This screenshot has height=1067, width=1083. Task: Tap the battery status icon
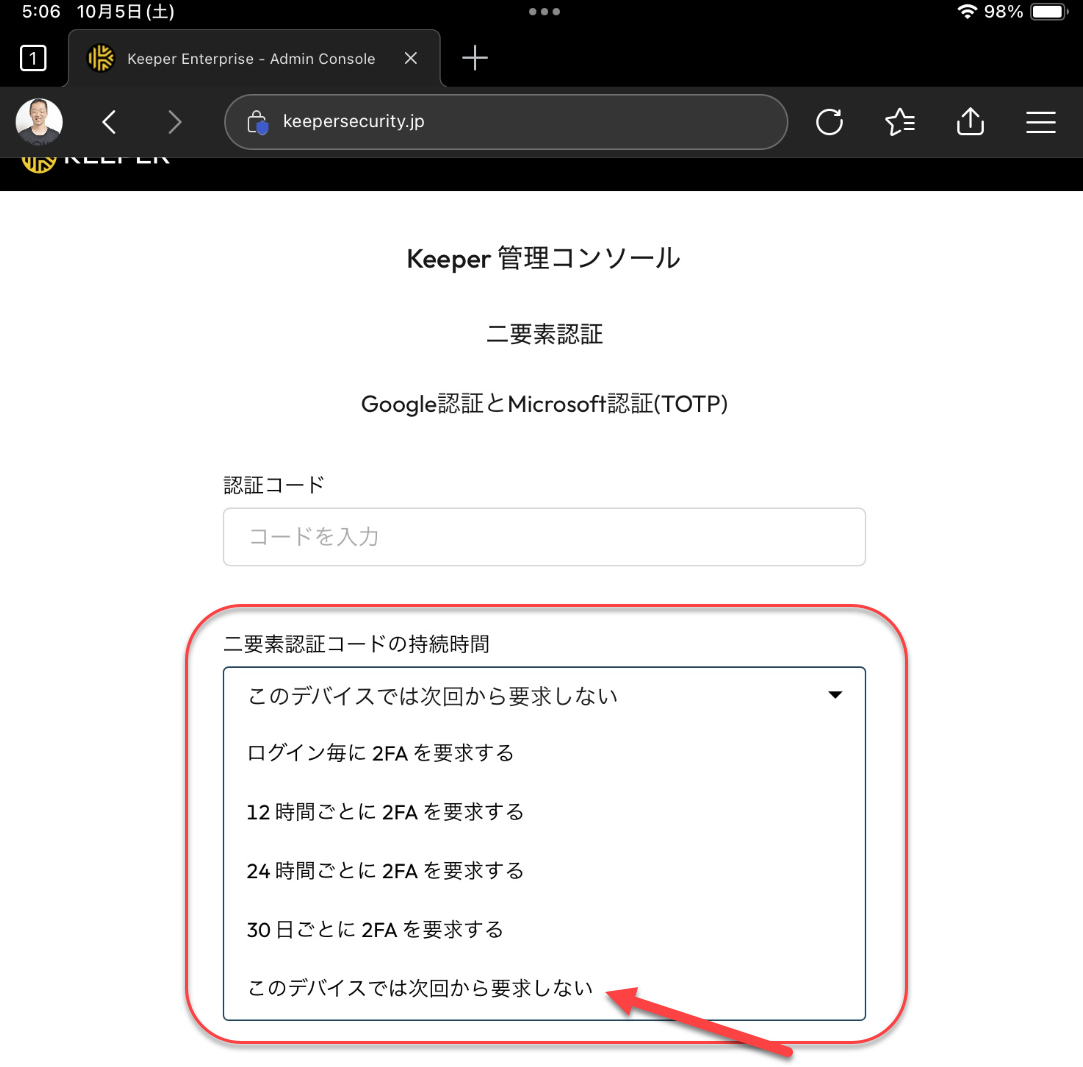tap(1048, 12)
